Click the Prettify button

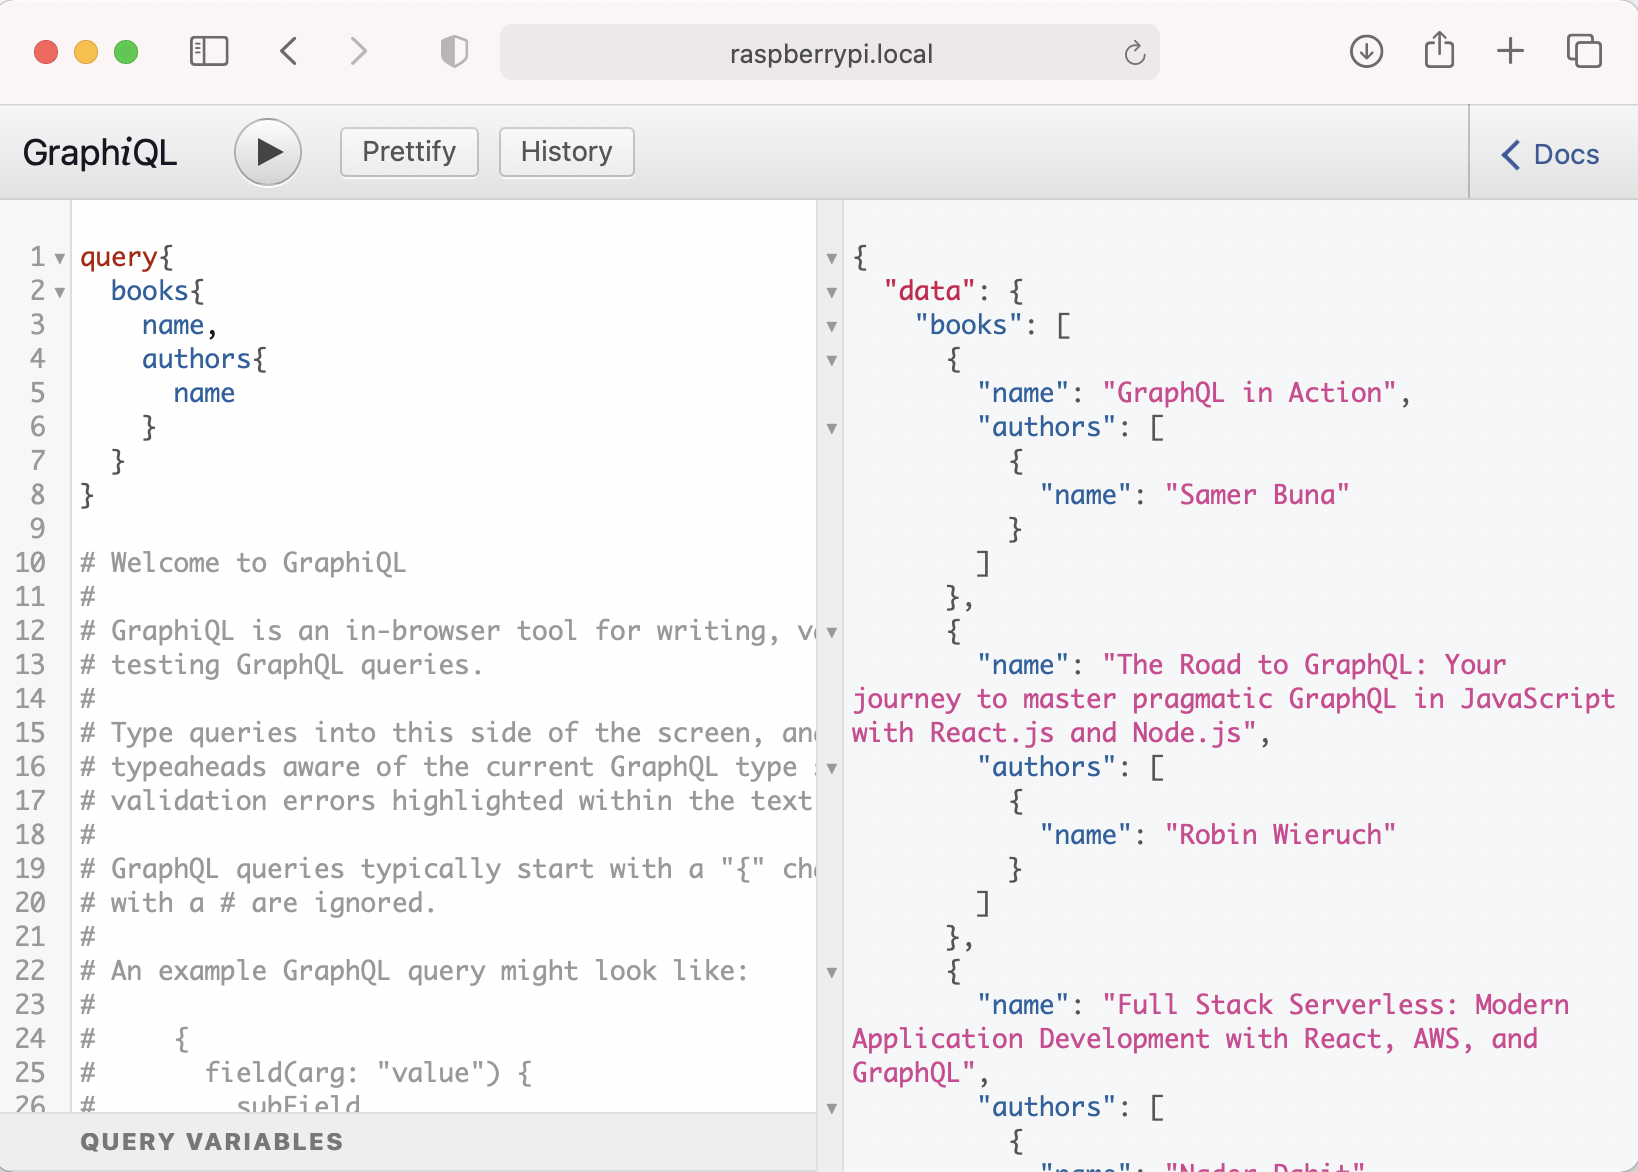[x=409, y=152]
